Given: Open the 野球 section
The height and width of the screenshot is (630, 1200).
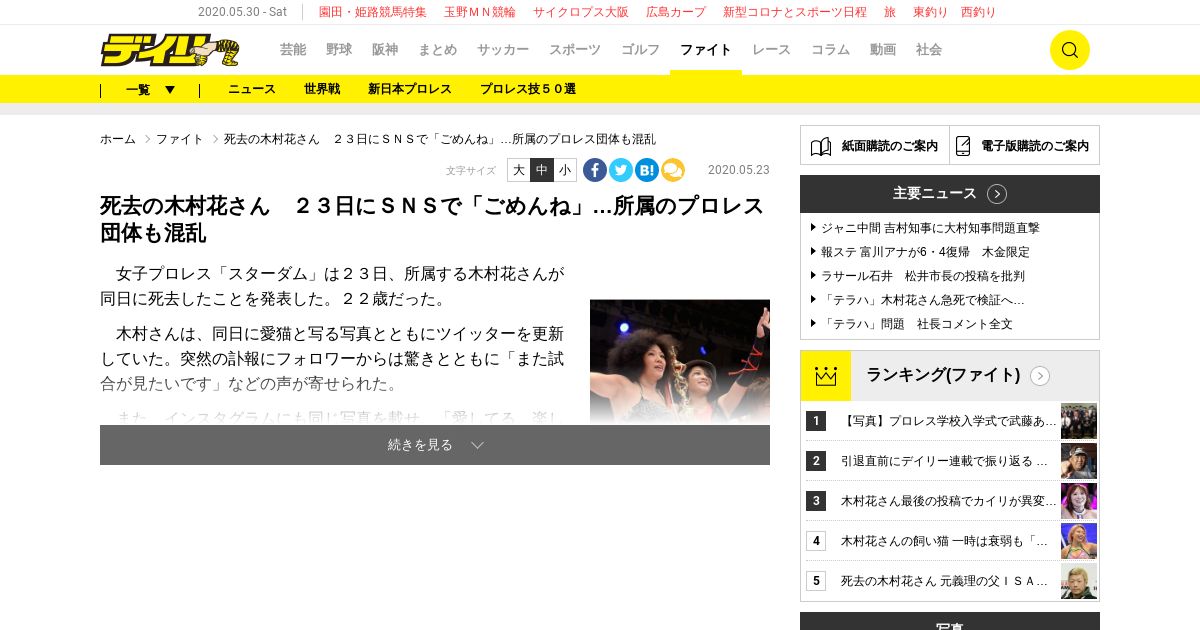Looking at the screenshot, I should [x=339, y=50].
